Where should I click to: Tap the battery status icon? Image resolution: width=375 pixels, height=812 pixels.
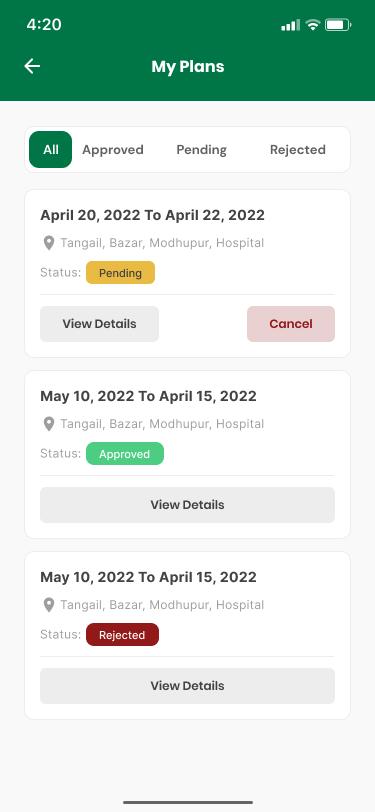(338, 24)
